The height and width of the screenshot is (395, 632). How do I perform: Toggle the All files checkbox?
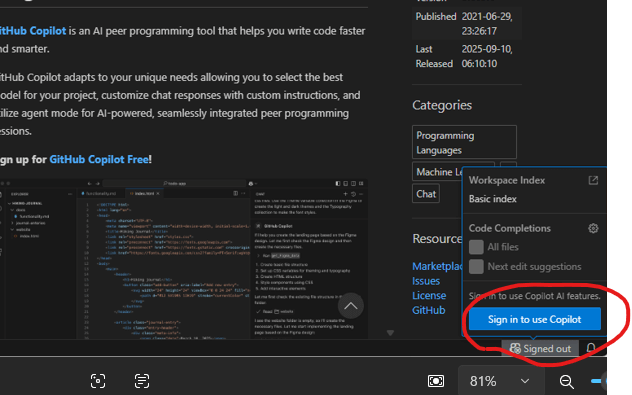pyautogui.click(x=476, y=247)
